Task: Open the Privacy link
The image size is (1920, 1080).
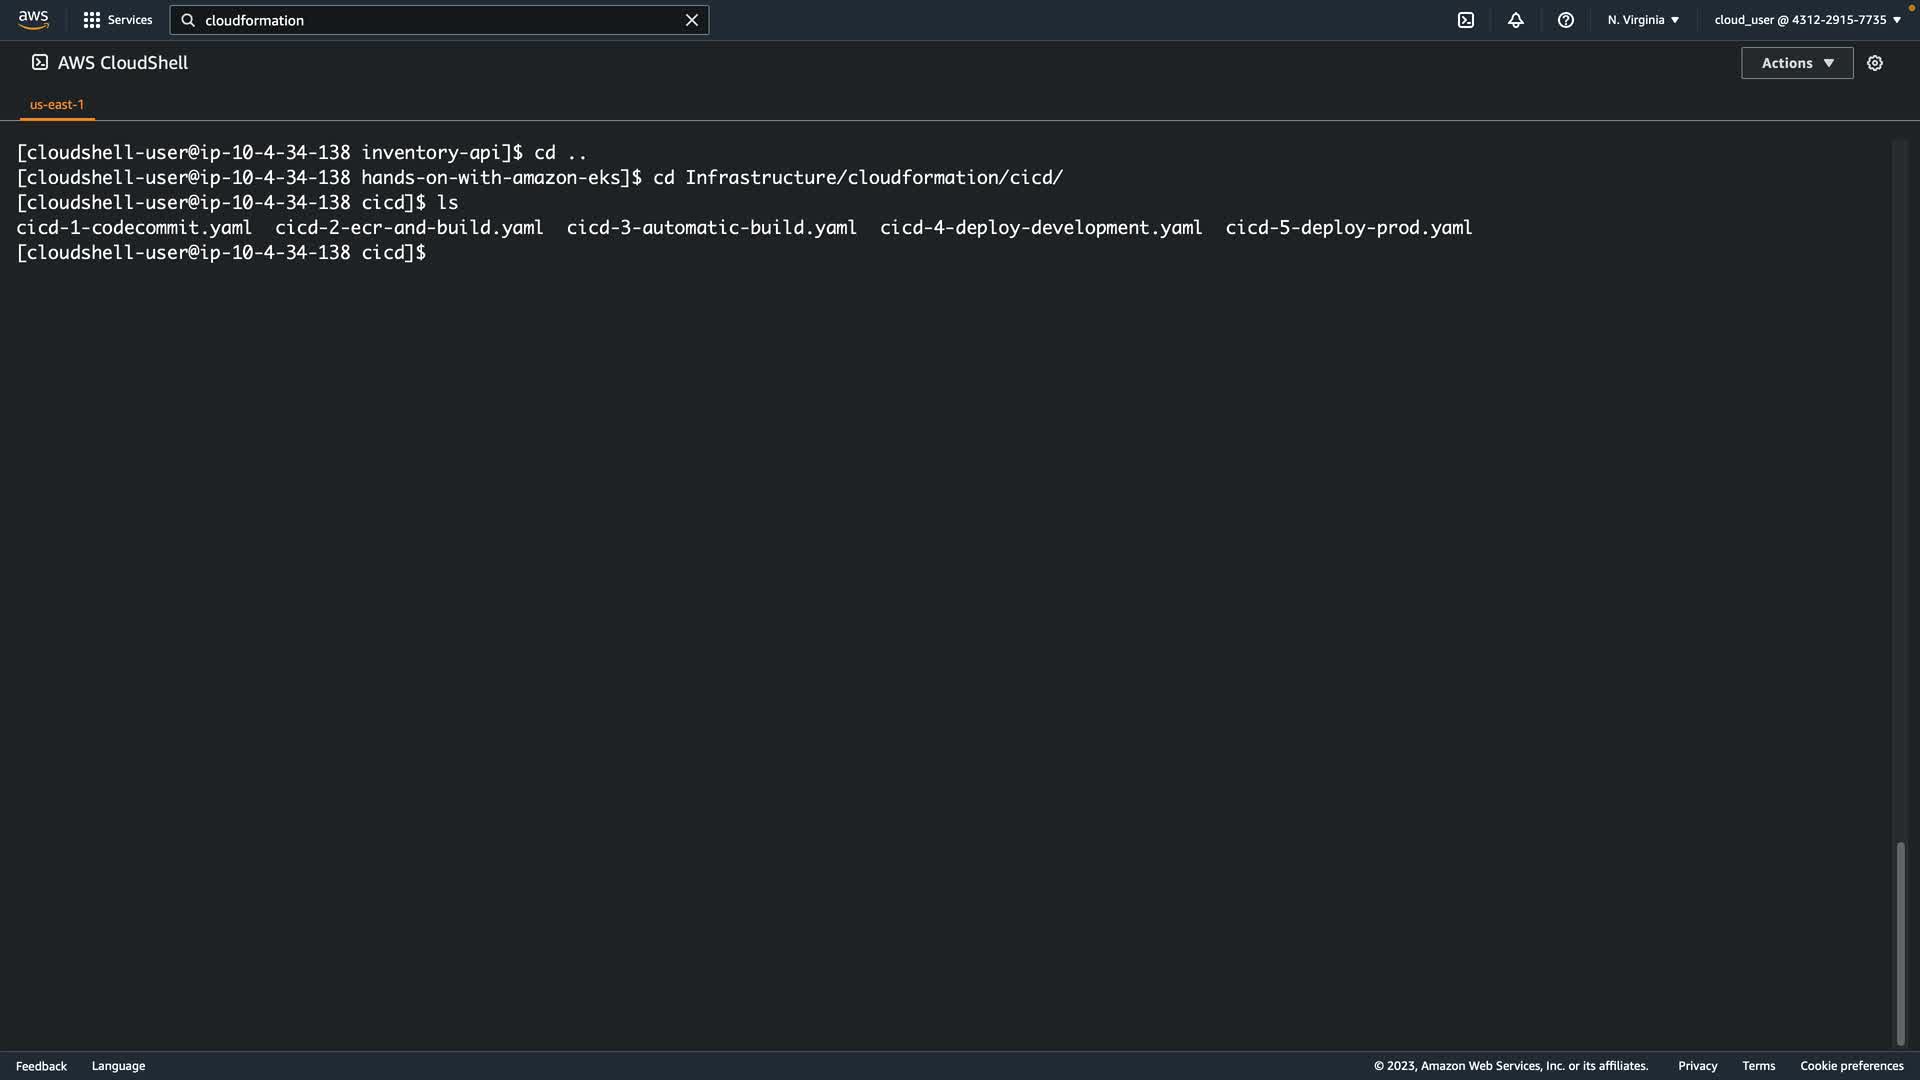Action: click(1697, 1066)
